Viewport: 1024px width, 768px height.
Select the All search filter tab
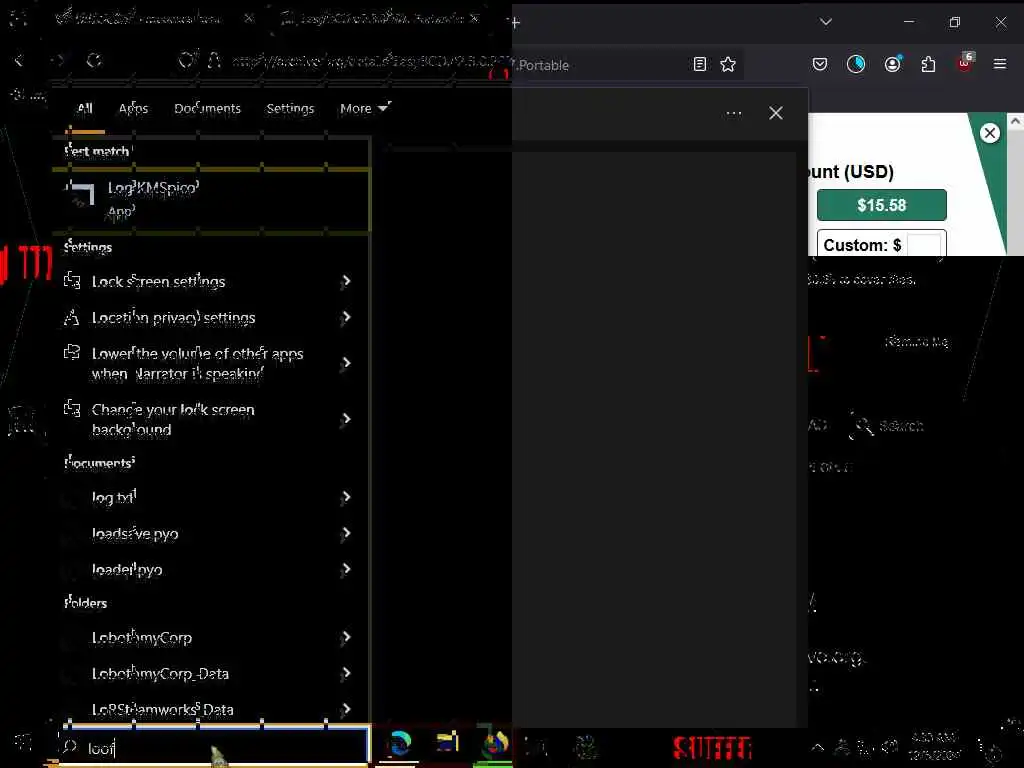tap(85, 108)
